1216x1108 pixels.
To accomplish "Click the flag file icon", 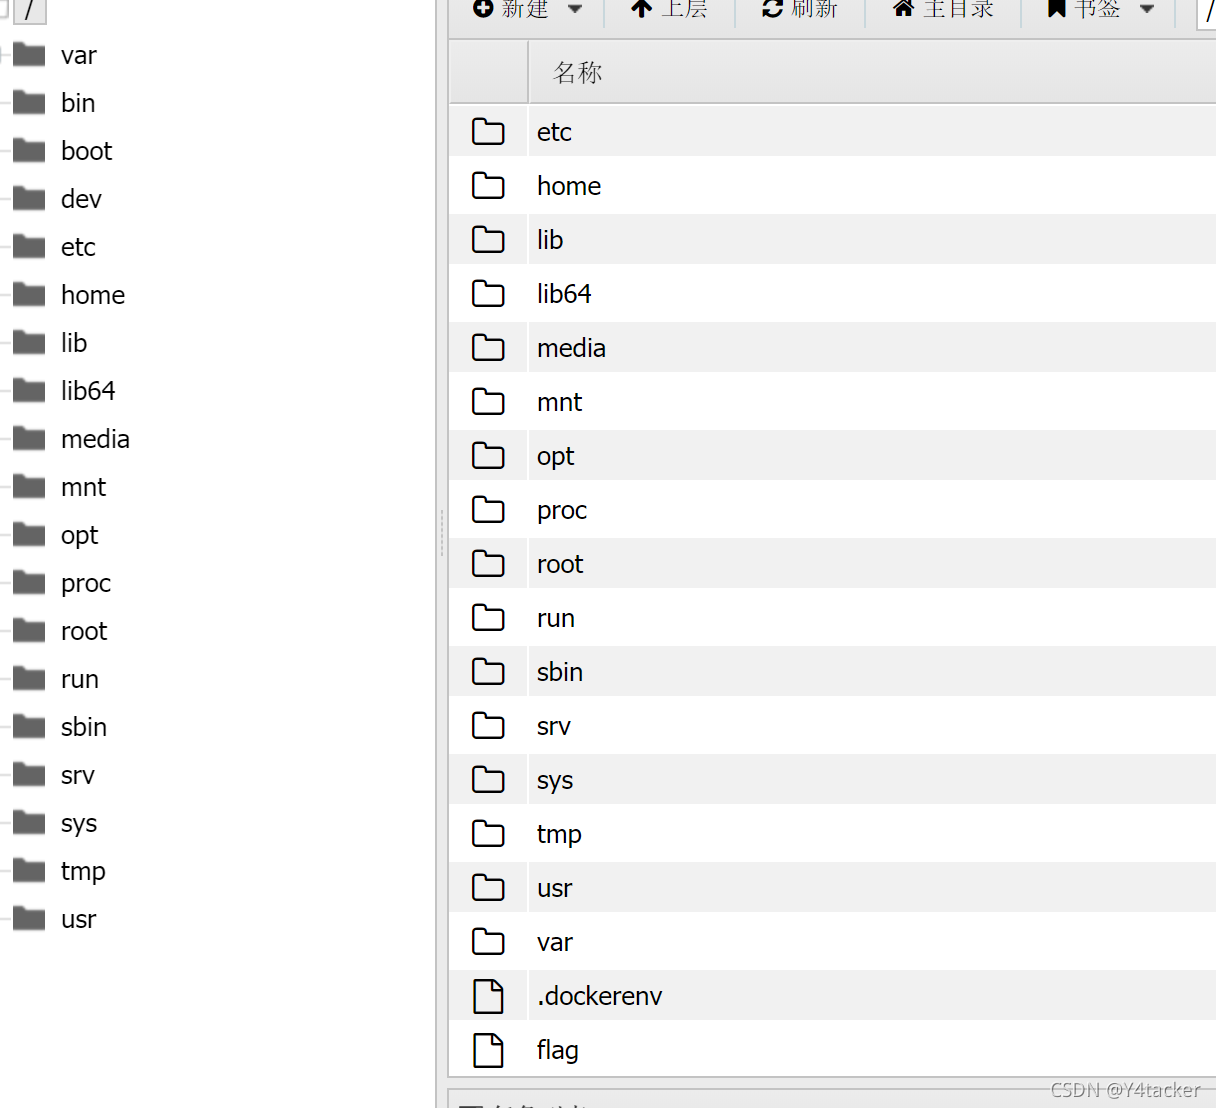I will 488,1050.
